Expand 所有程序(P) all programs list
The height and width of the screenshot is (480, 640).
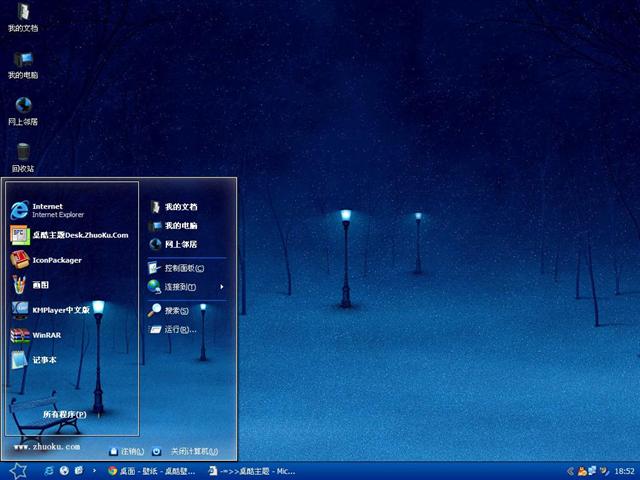click(64, 414)
